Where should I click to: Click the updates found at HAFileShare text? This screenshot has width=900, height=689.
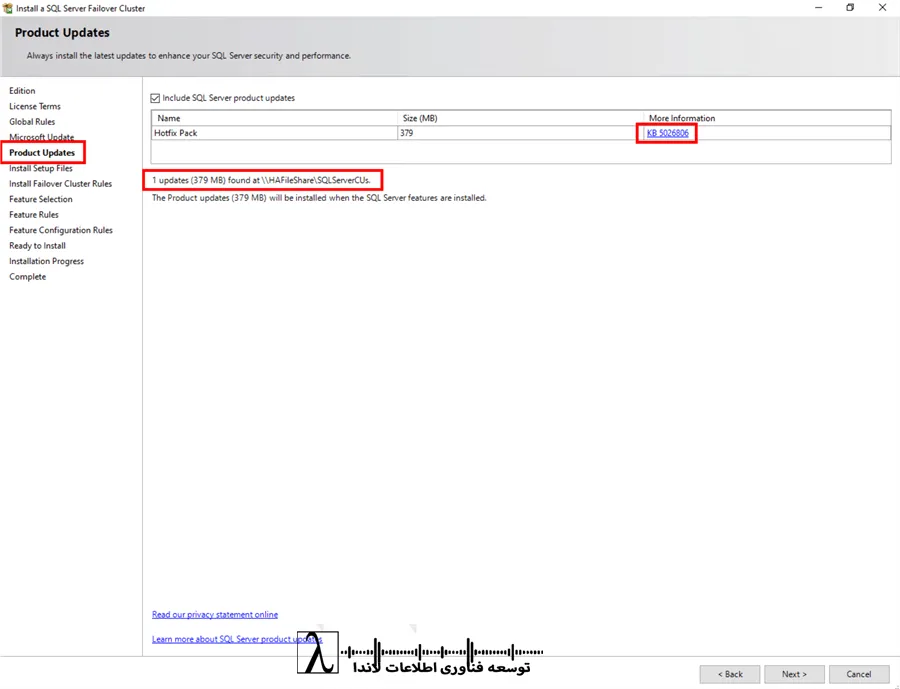(x=262, y=180)
